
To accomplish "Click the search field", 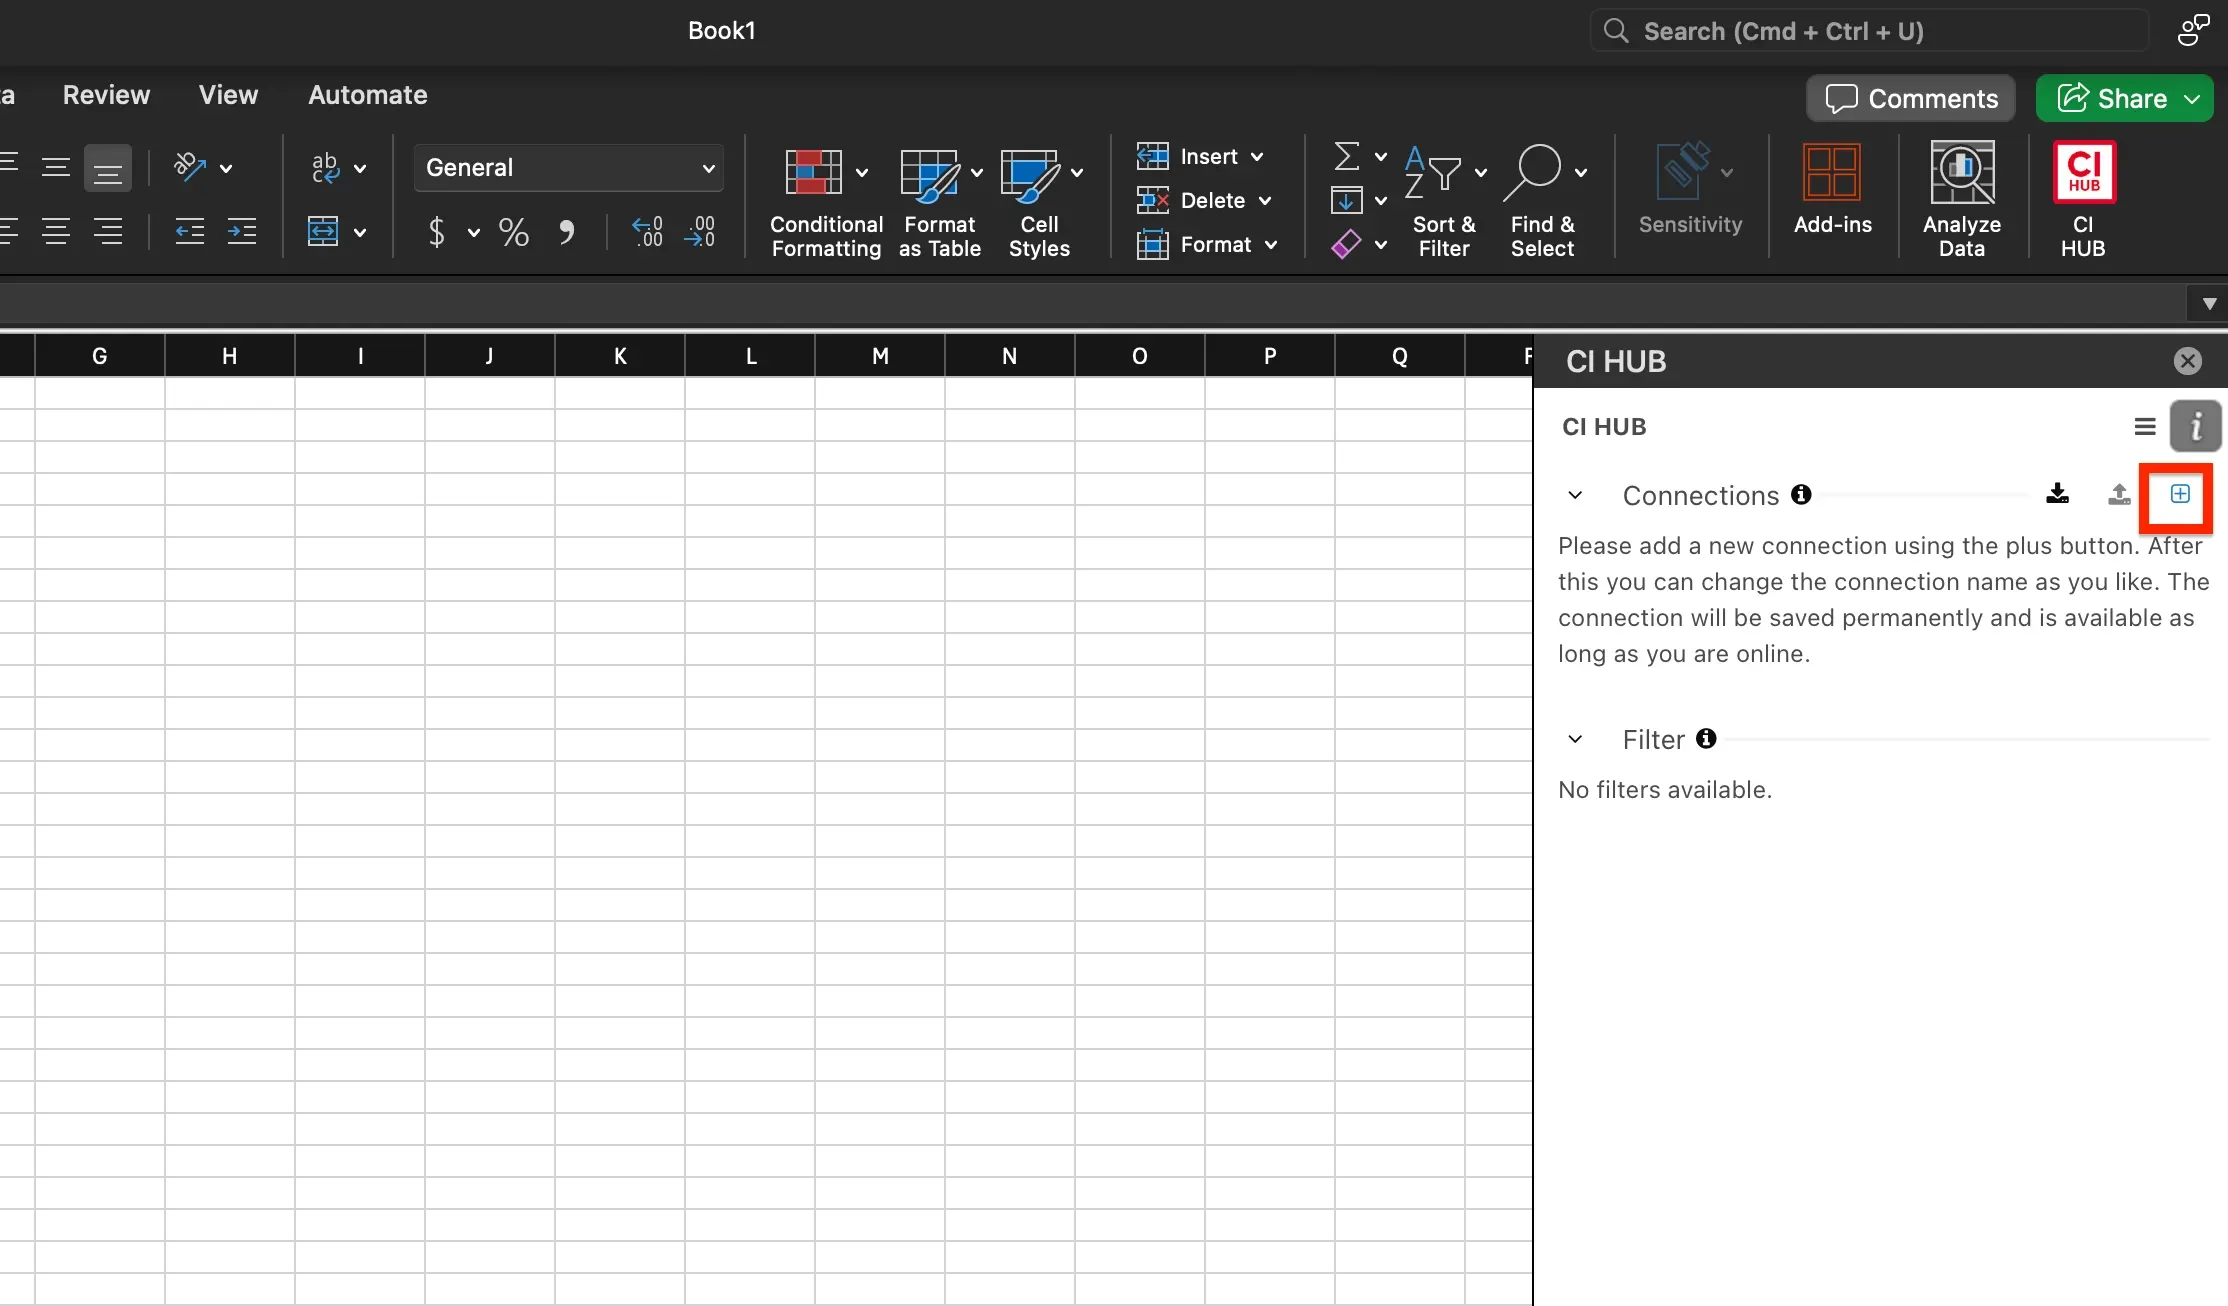I will [x=1868, y=31].
